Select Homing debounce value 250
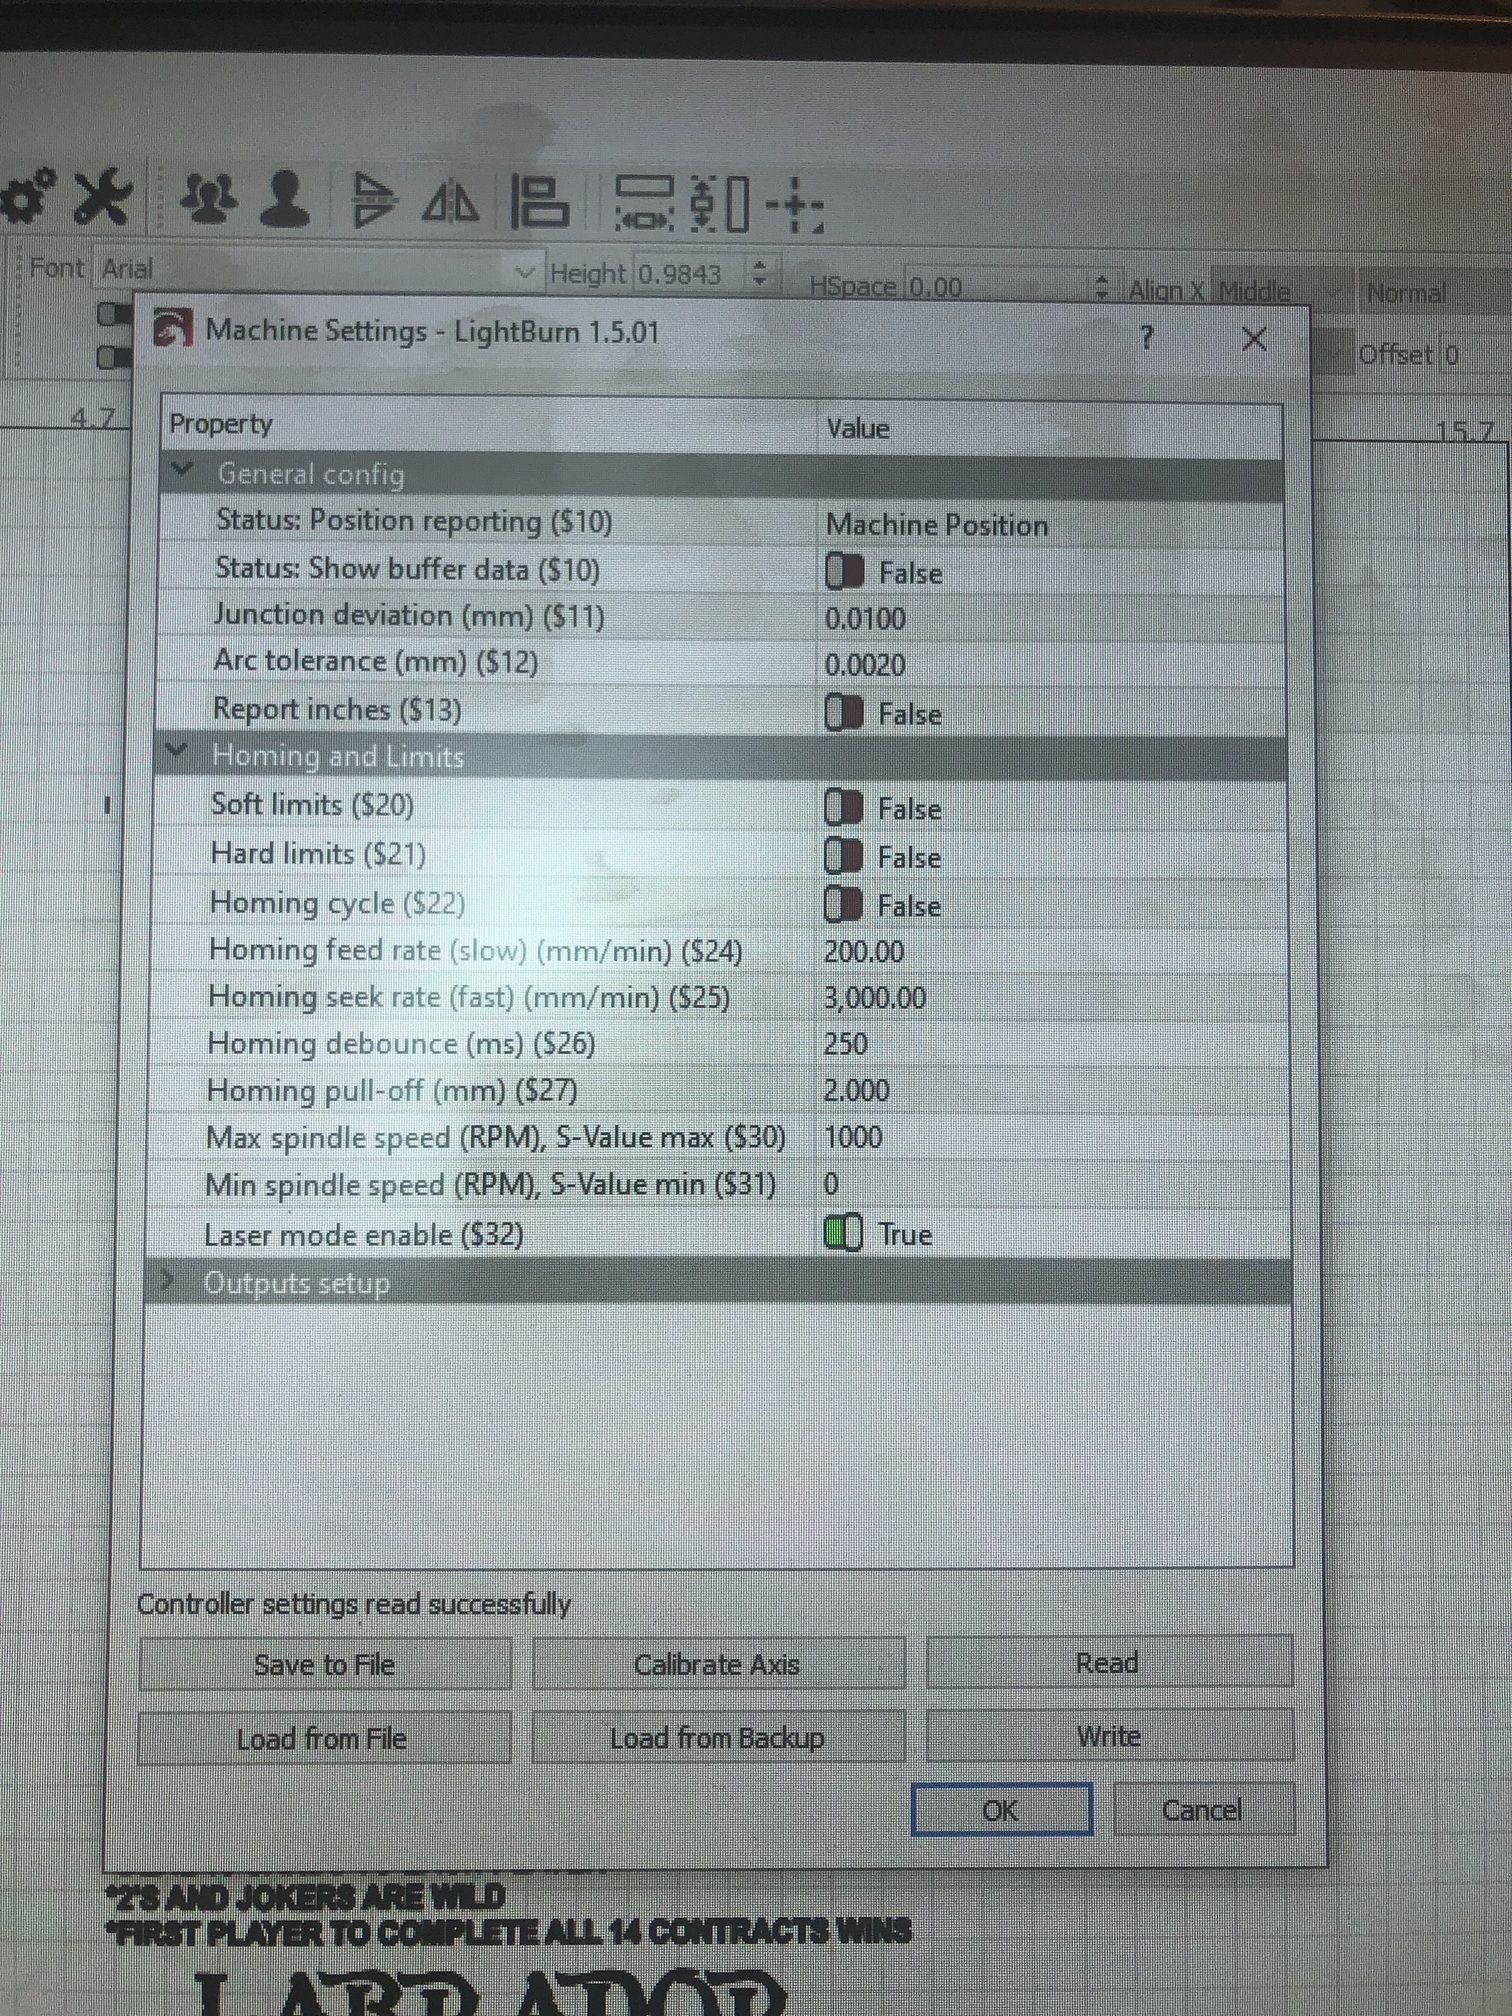 coord(1050,1044)
